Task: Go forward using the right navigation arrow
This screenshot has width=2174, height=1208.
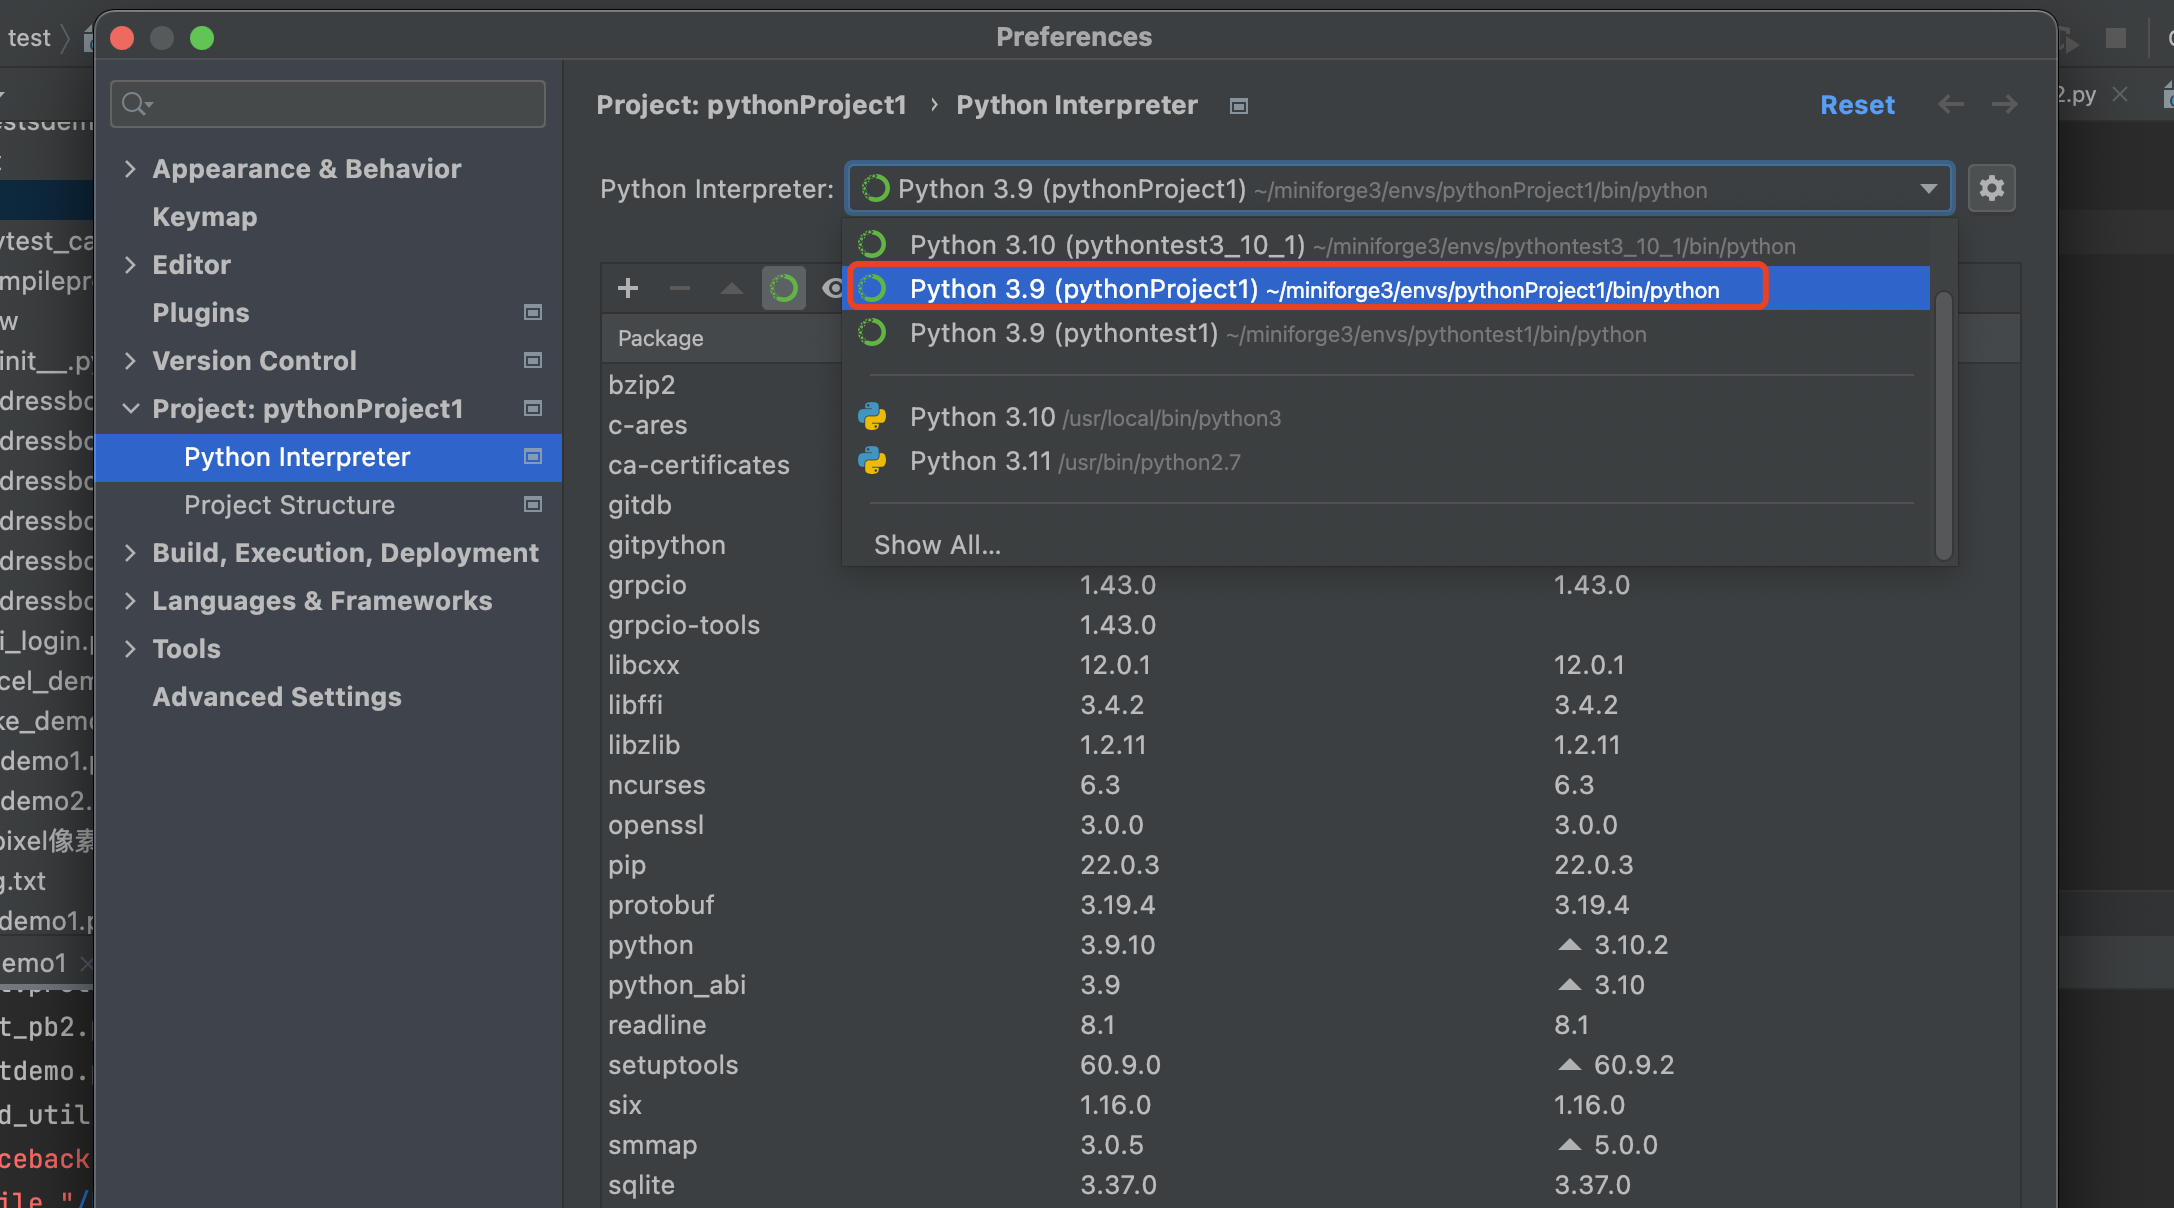Action: (x=2004, y=104)
